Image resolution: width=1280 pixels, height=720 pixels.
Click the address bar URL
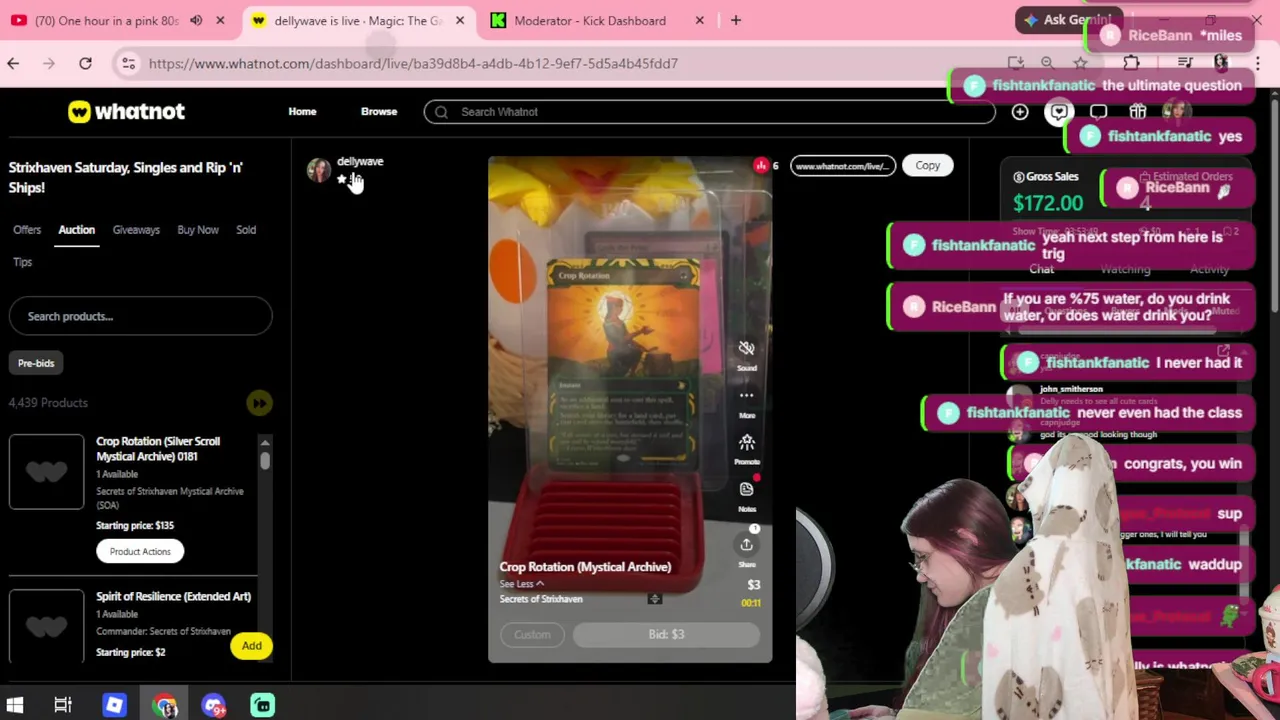(413, 64)
